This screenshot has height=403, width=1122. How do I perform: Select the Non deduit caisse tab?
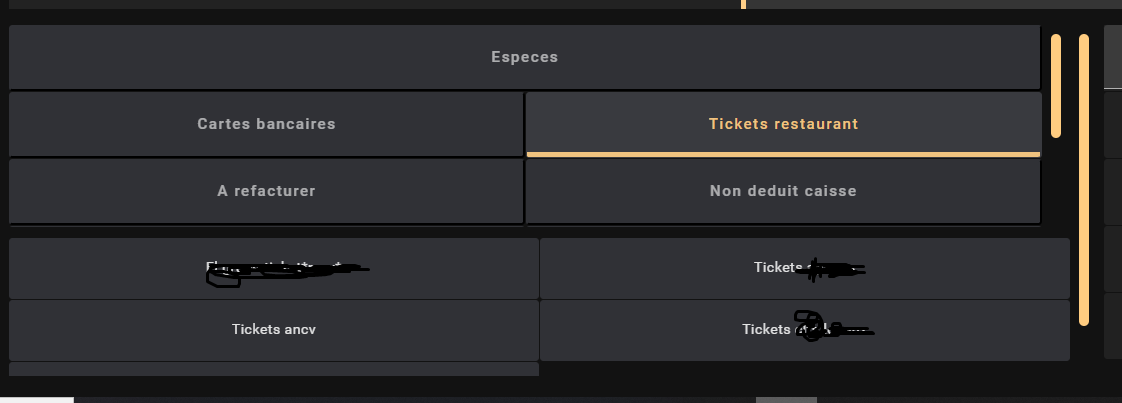783,190
